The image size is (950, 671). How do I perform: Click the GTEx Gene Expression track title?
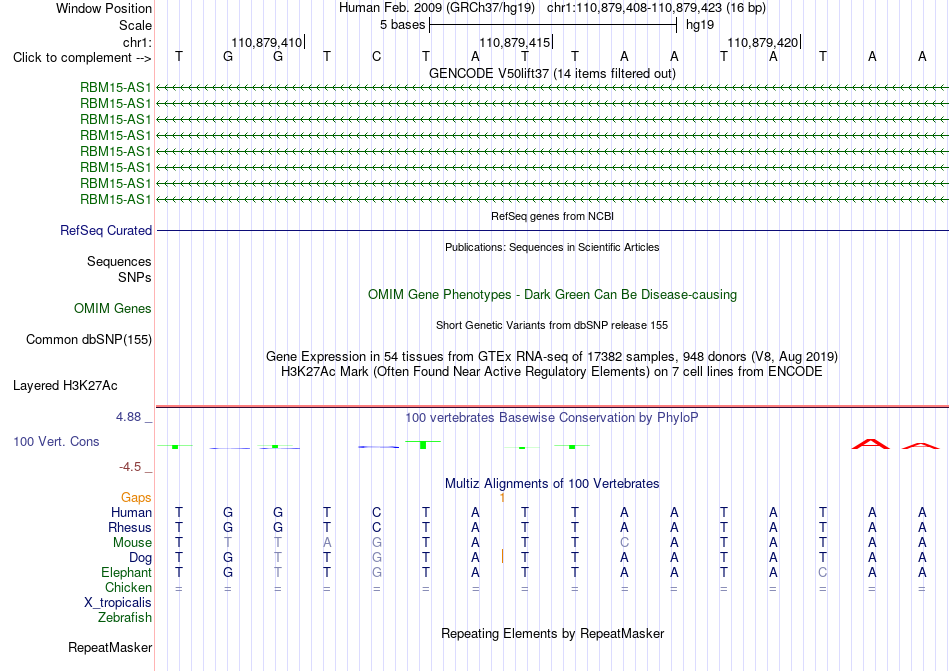click(552, 357)
